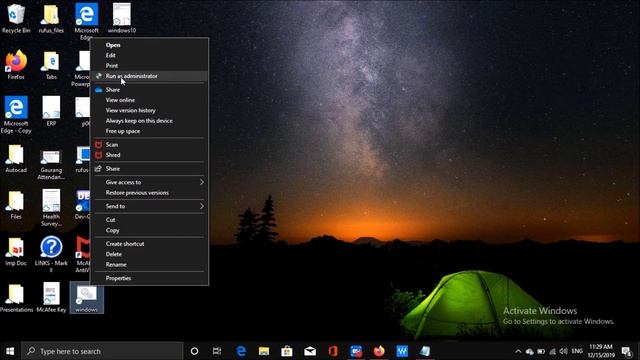Click McAfee Scan in context menu
Image resolution: width=640 pixels, height=360 pixels.
pyautogui.click(x=112, y=144)
